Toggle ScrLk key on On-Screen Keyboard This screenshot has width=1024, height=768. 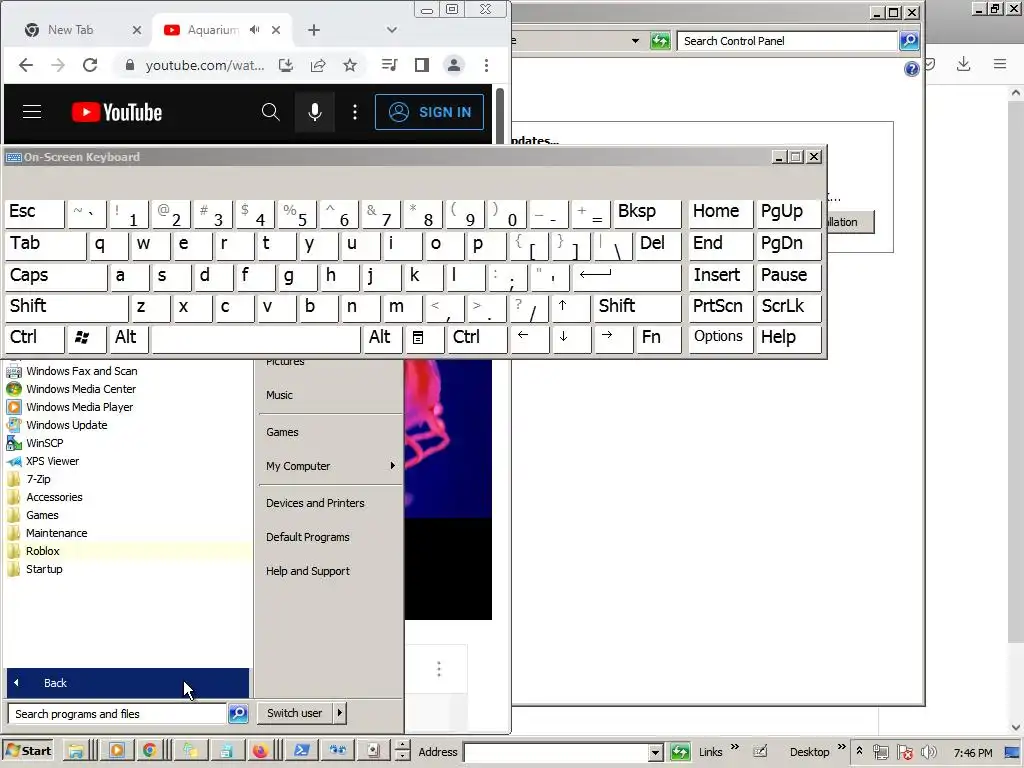(x=788, y=307)
